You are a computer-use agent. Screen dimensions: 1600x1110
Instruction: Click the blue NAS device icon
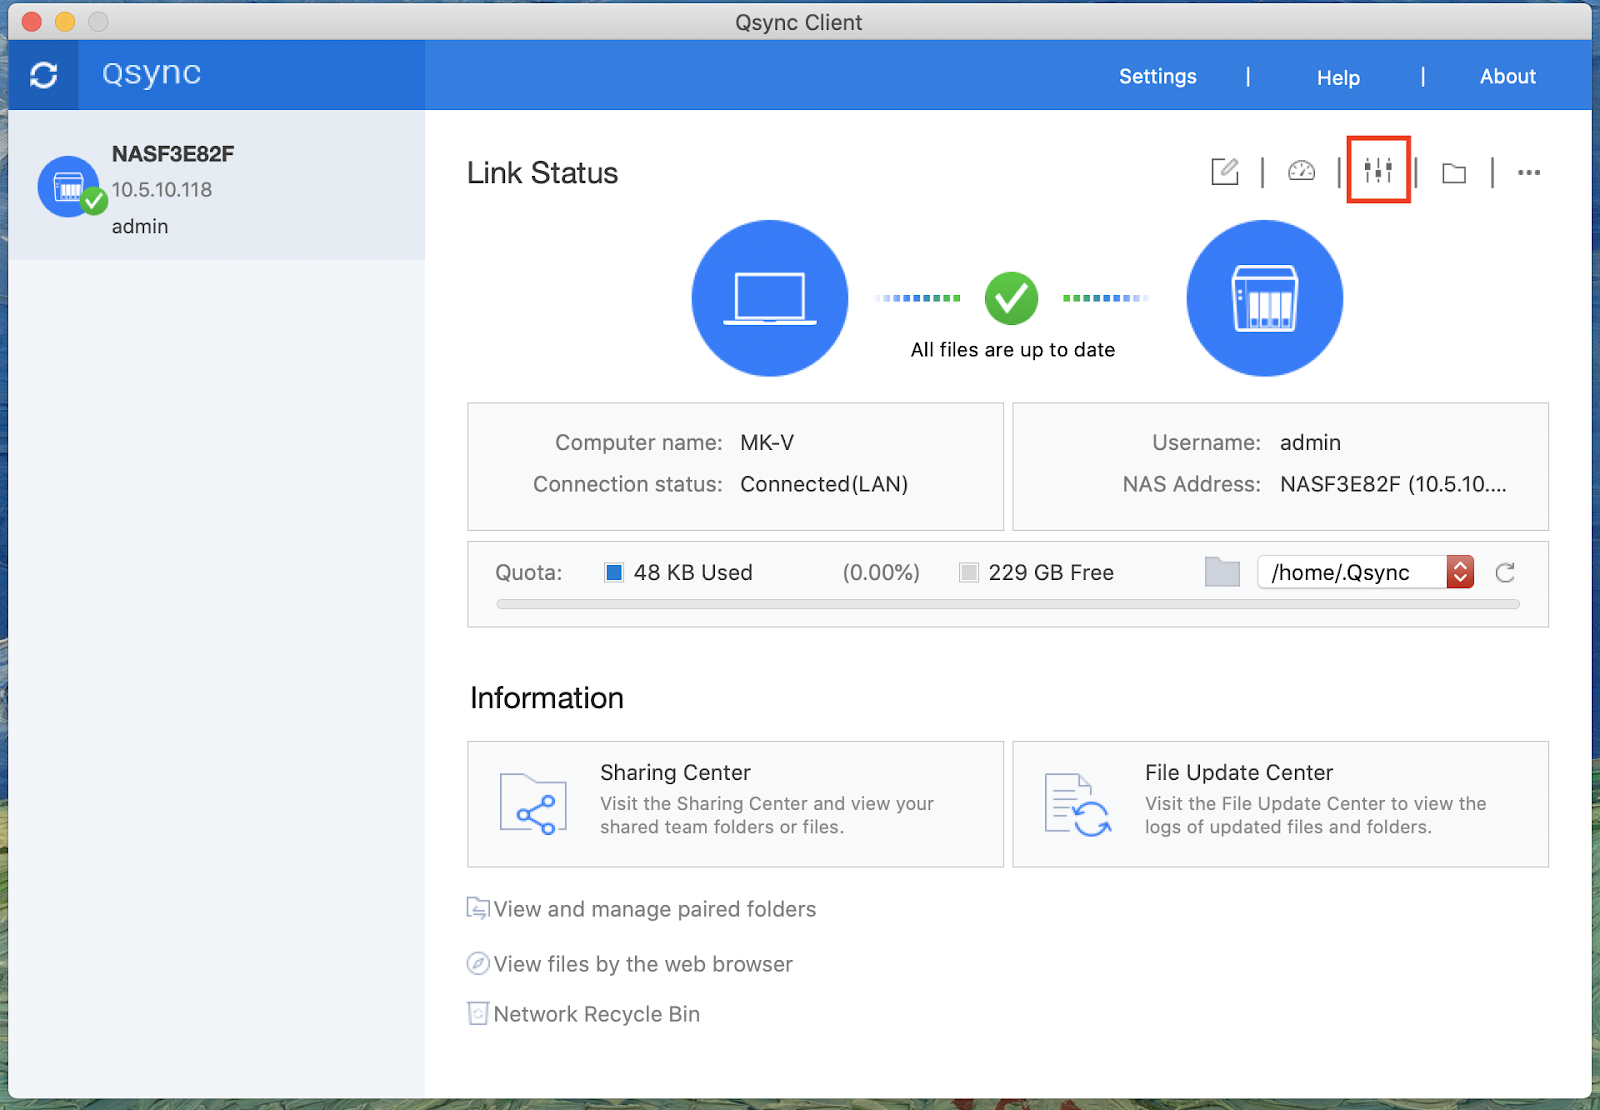[1264, 298]
